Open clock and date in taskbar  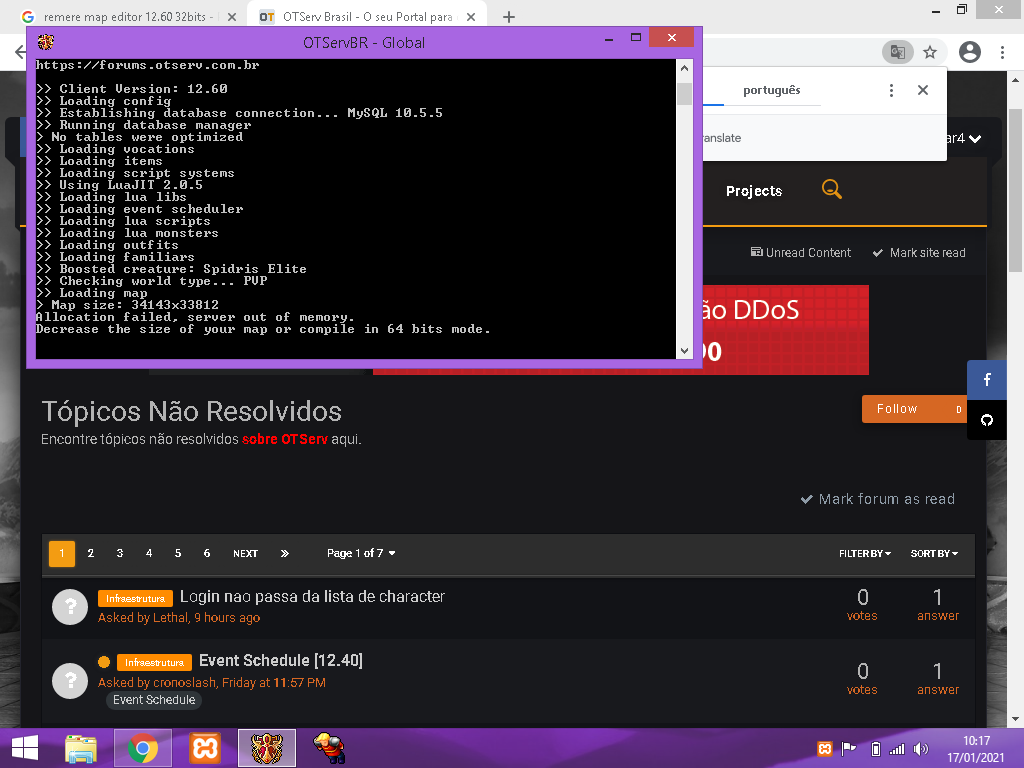976,748
